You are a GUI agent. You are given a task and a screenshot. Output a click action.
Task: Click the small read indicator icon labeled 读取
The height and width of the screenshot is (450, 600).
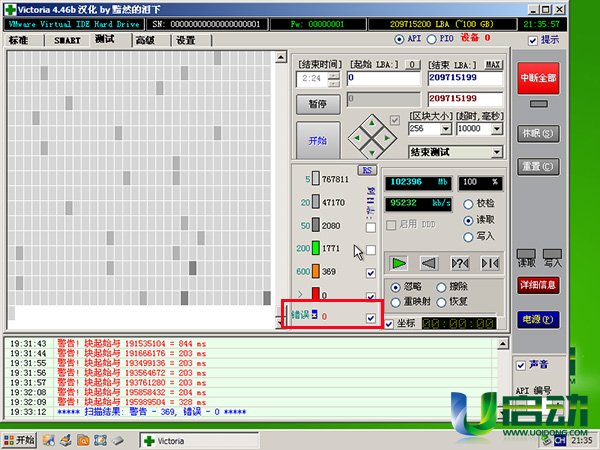526,254
